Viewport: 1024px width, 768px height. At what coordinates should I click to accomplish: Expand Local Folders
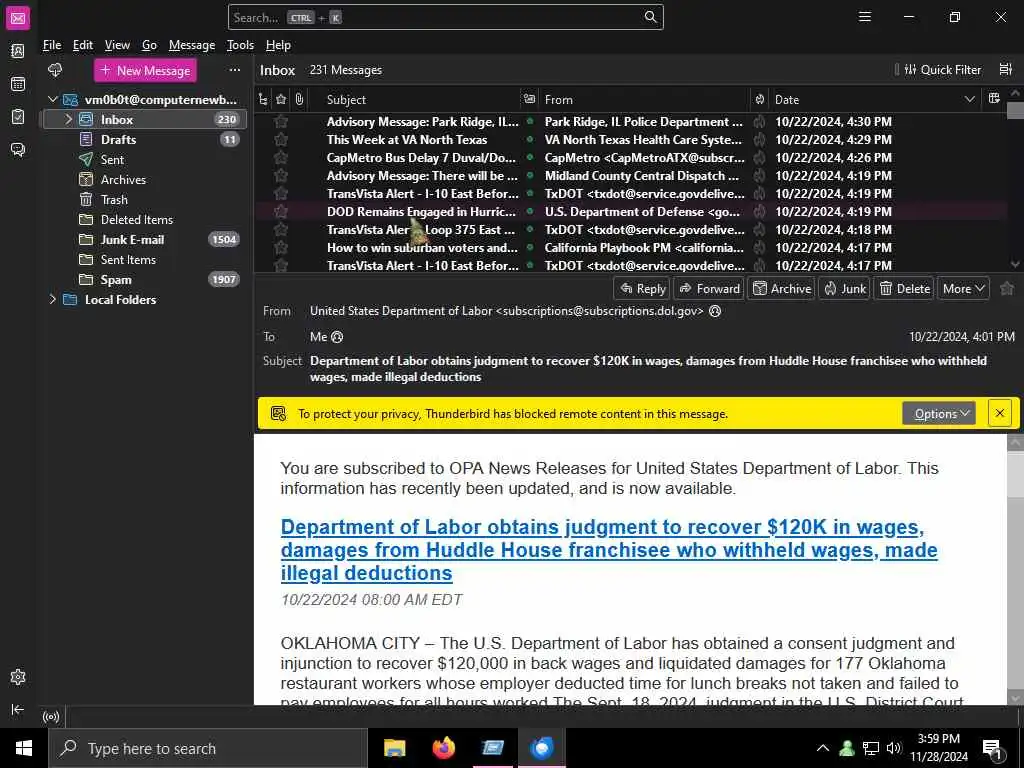click(x=53, y=300)
